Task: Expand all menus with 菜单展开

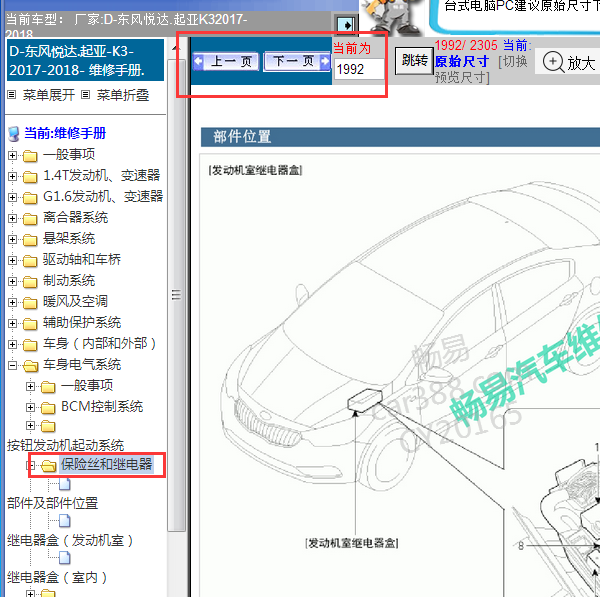Action: point(48,95)
